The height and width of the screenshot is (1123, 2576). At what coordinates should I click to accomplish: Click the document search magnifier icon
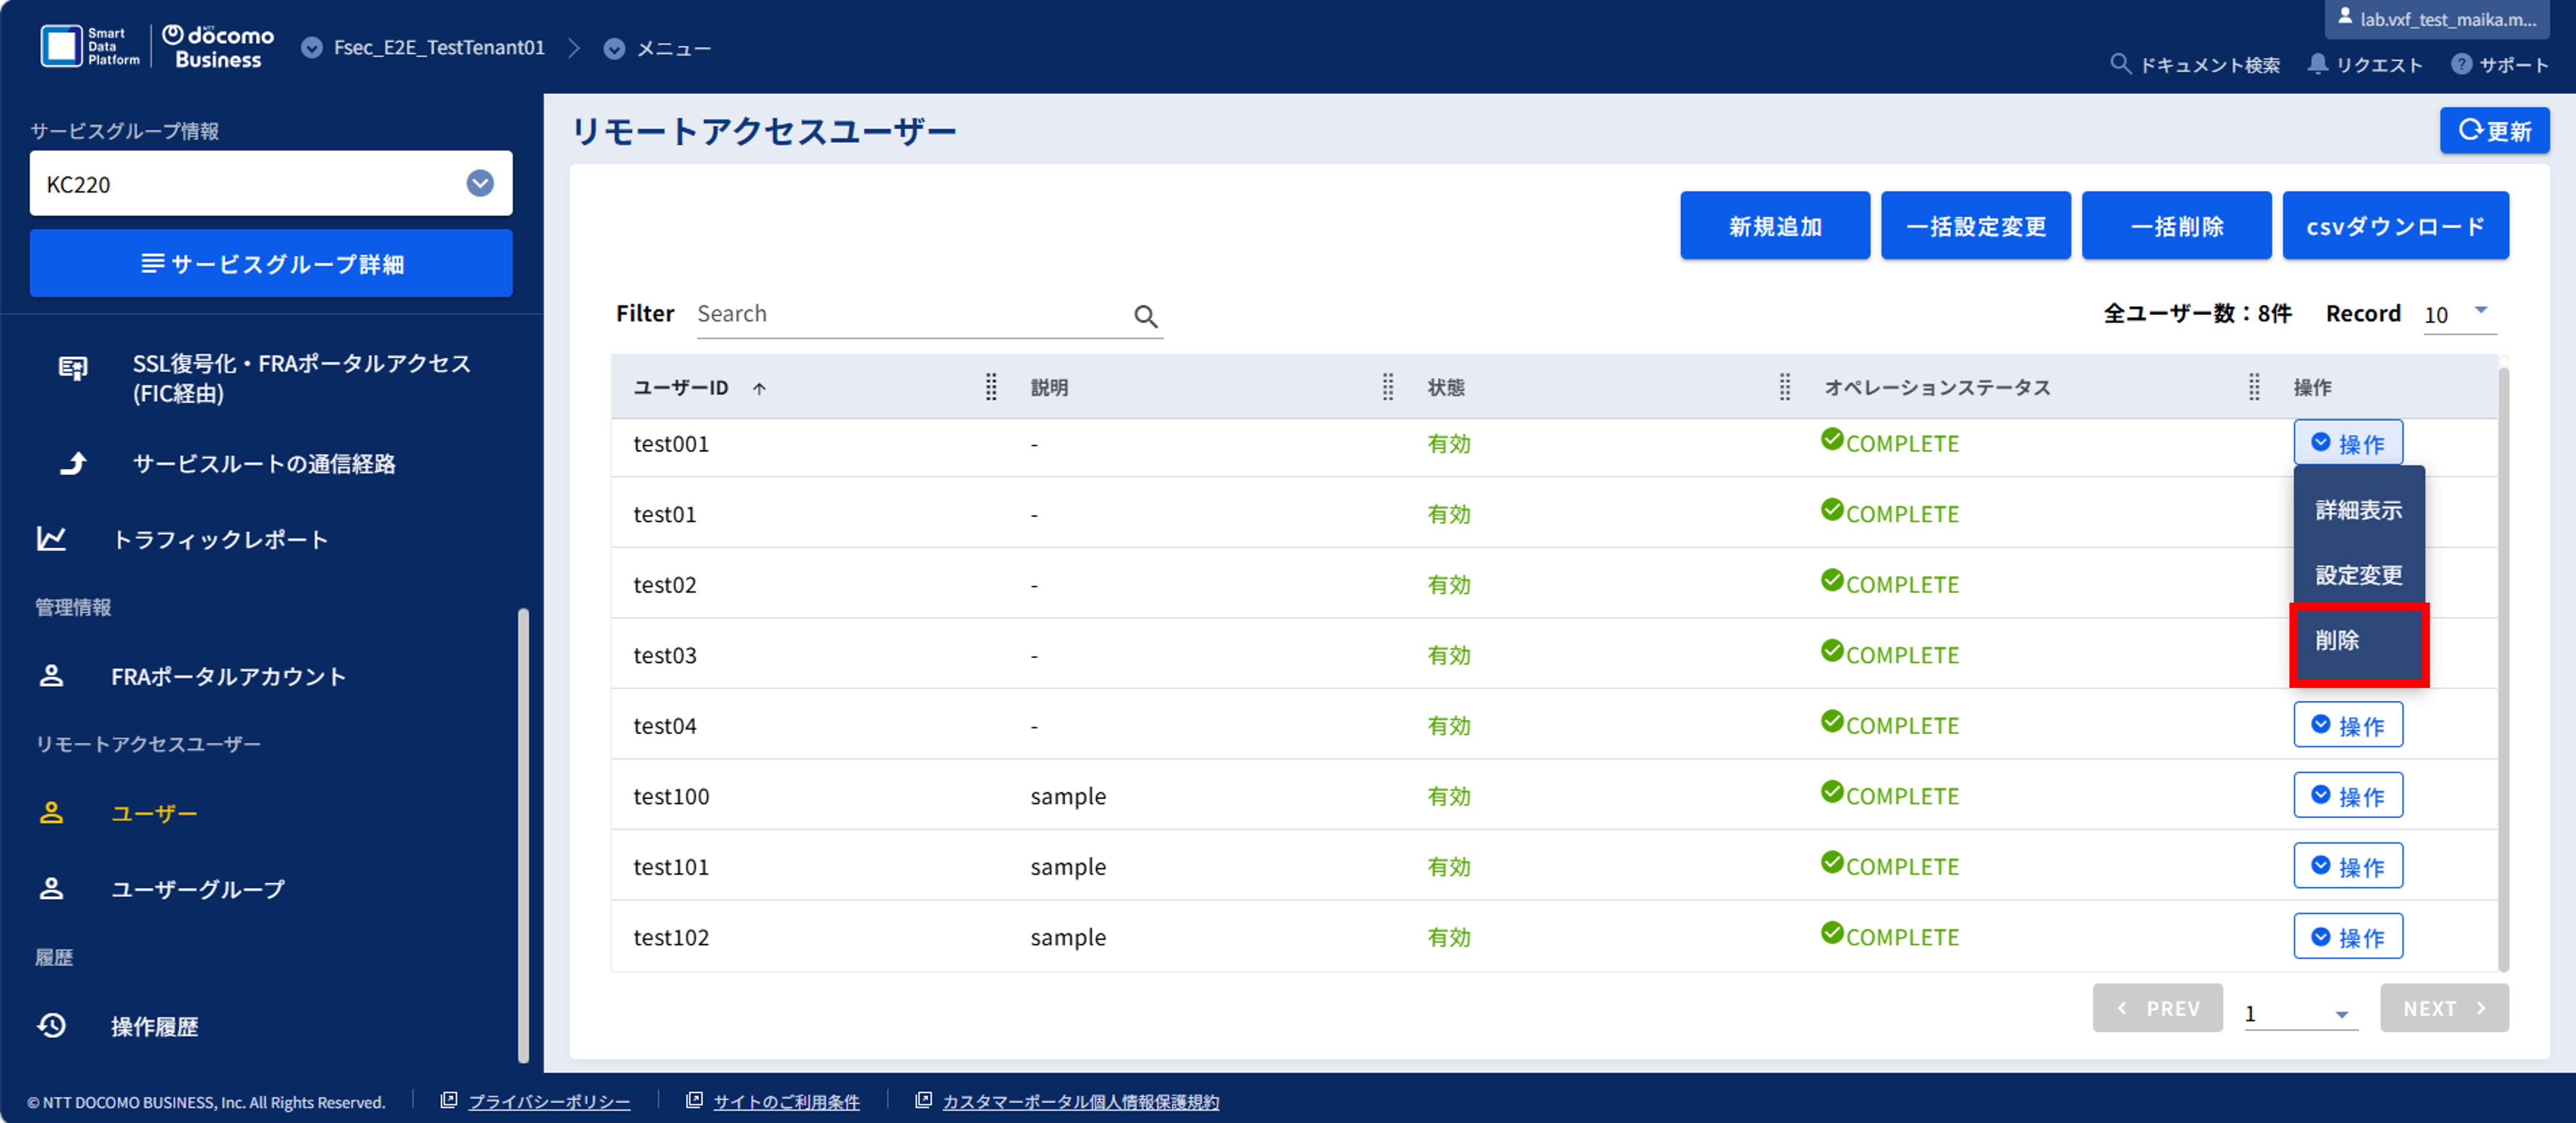click(x=2120, y=64)
